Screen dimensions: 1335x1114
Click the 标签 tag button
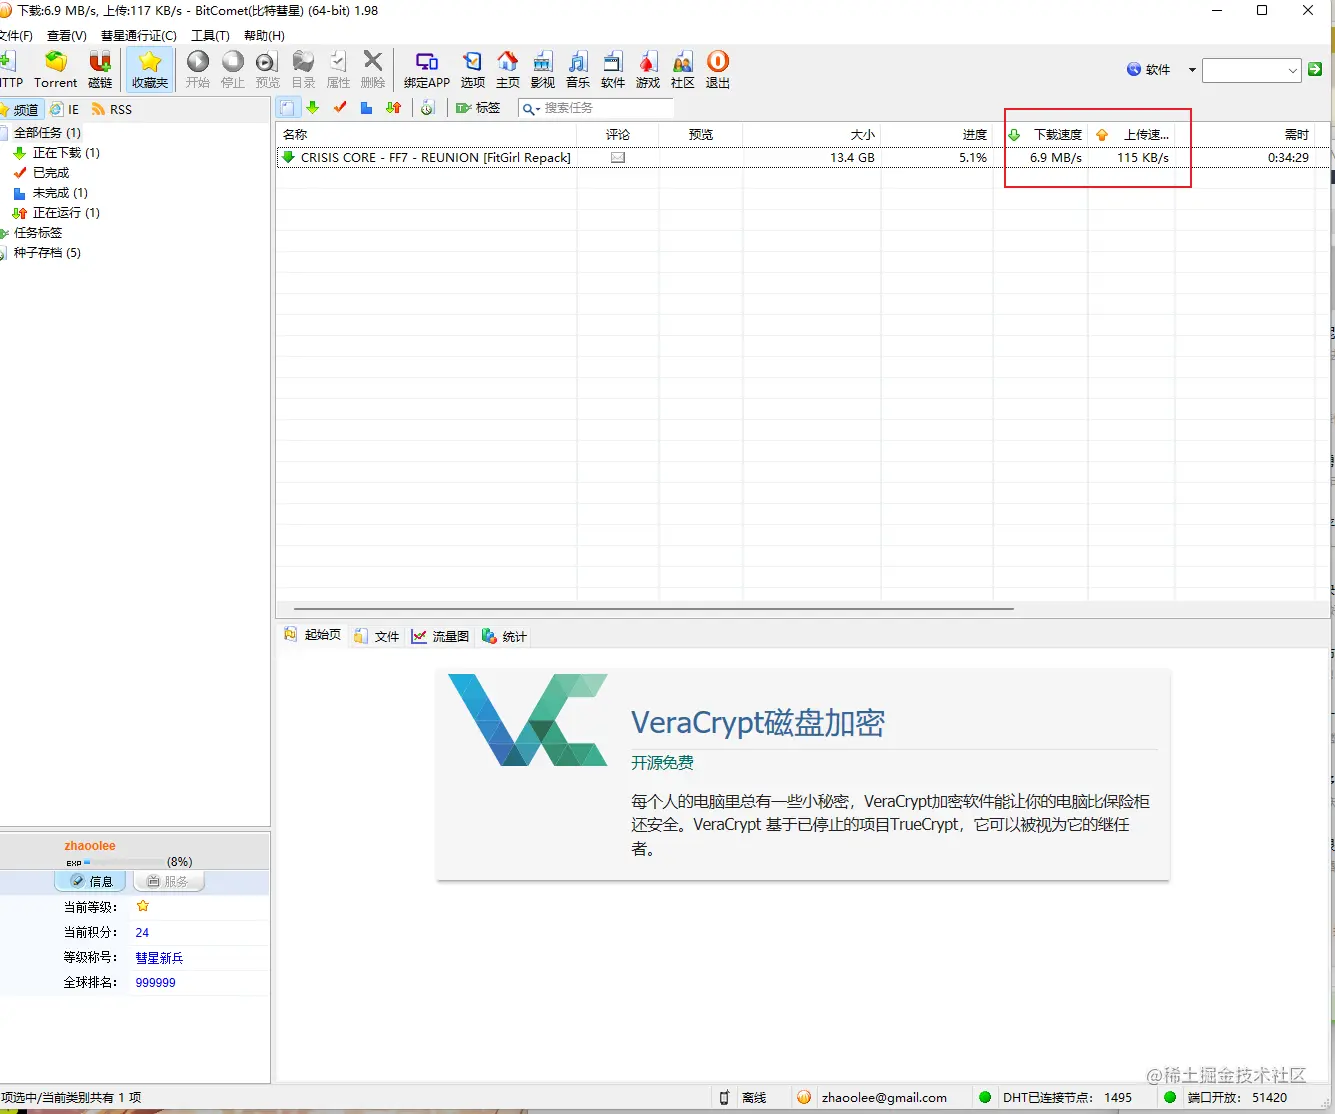tap(478, 108)
